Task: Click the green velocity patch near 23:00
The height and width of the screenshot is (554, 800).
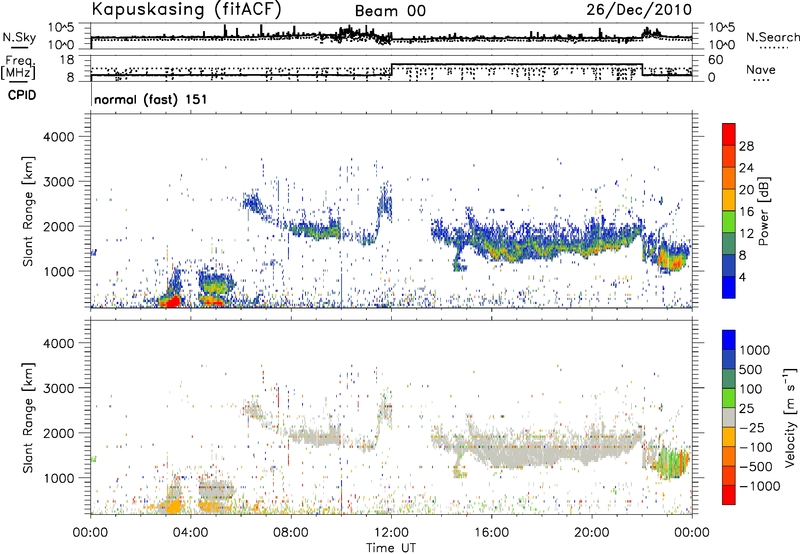Action: pos(671,463)
